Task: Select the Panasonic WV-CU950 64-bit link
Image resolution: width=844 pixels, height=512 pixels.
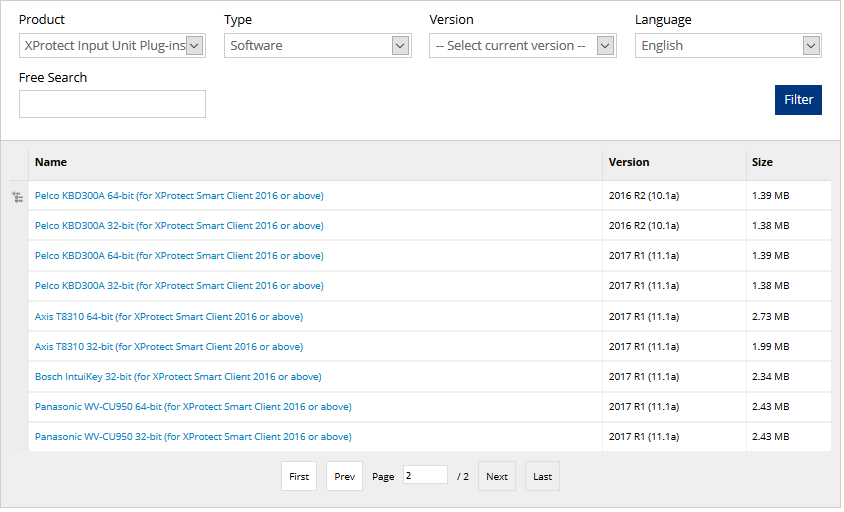Action: point(193,407)
